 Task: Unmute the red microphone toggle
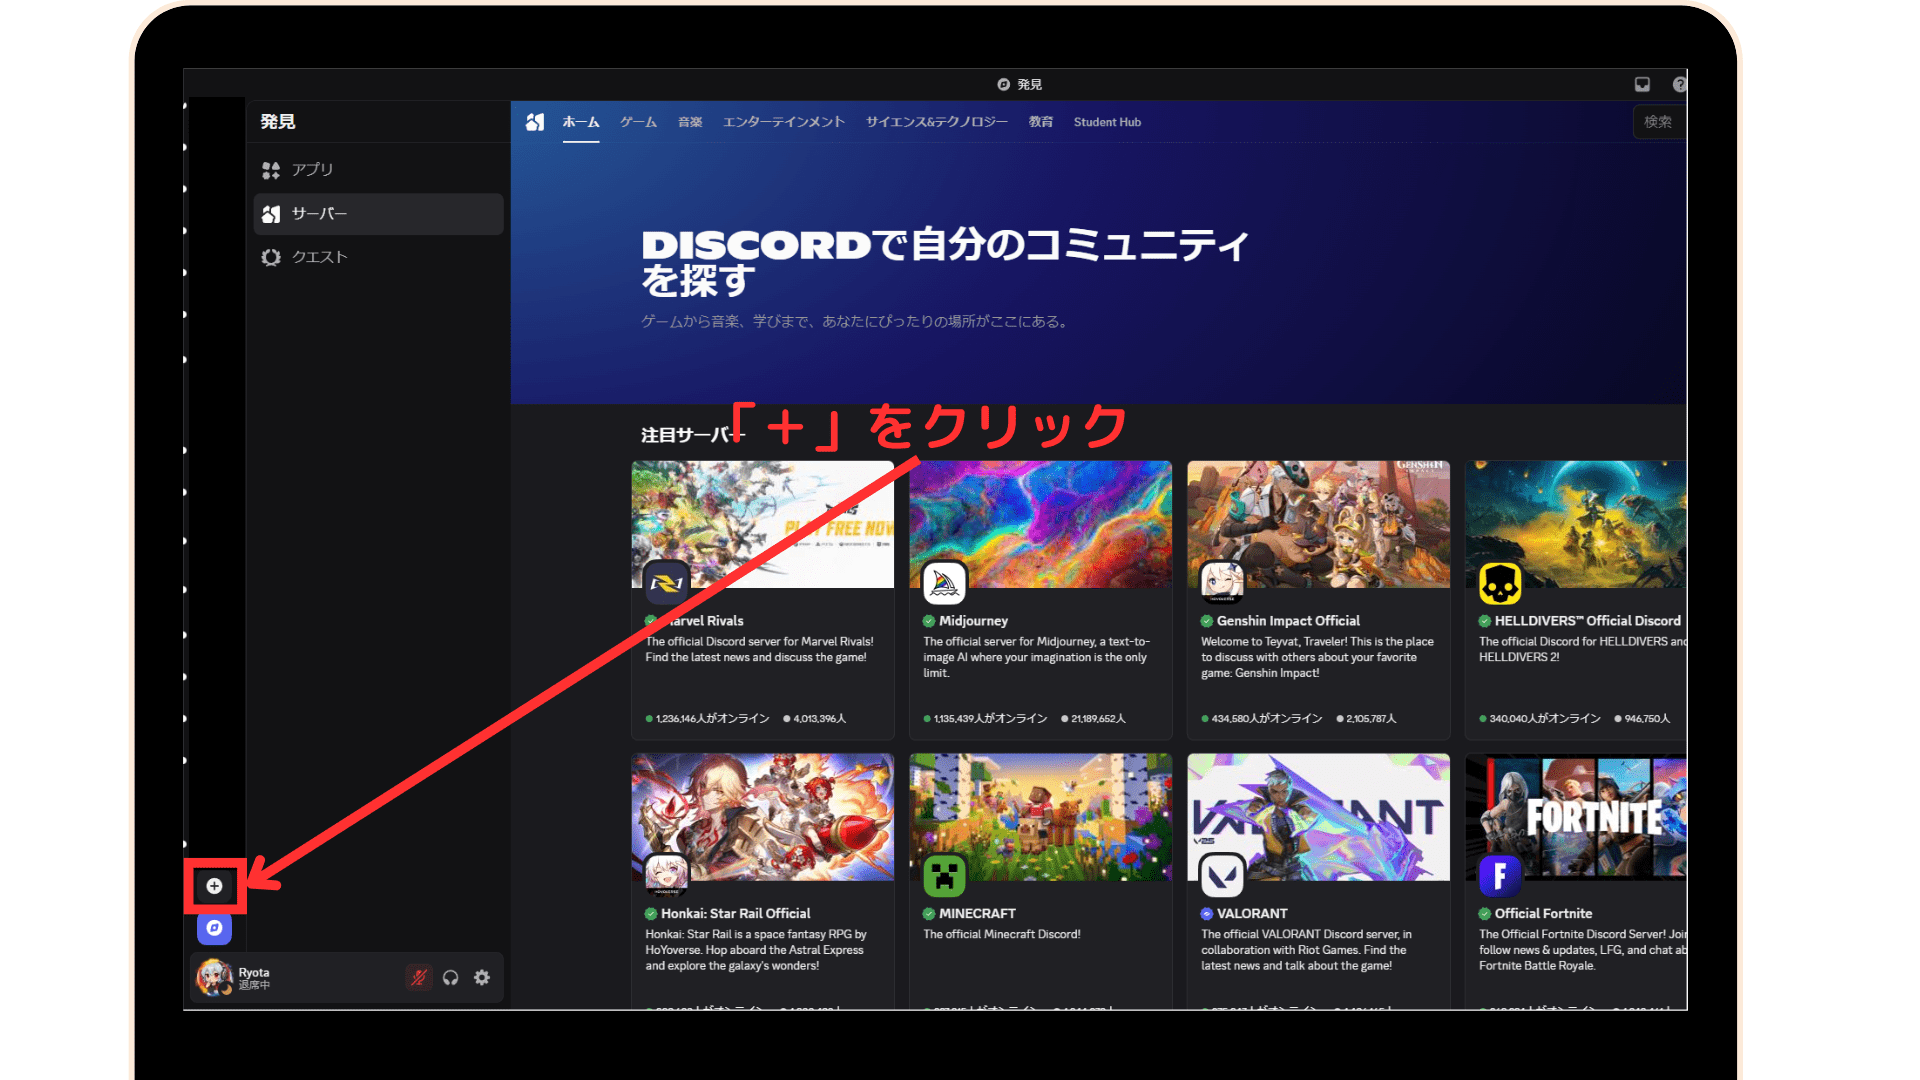pyautogui.click(x=417, y=978)
